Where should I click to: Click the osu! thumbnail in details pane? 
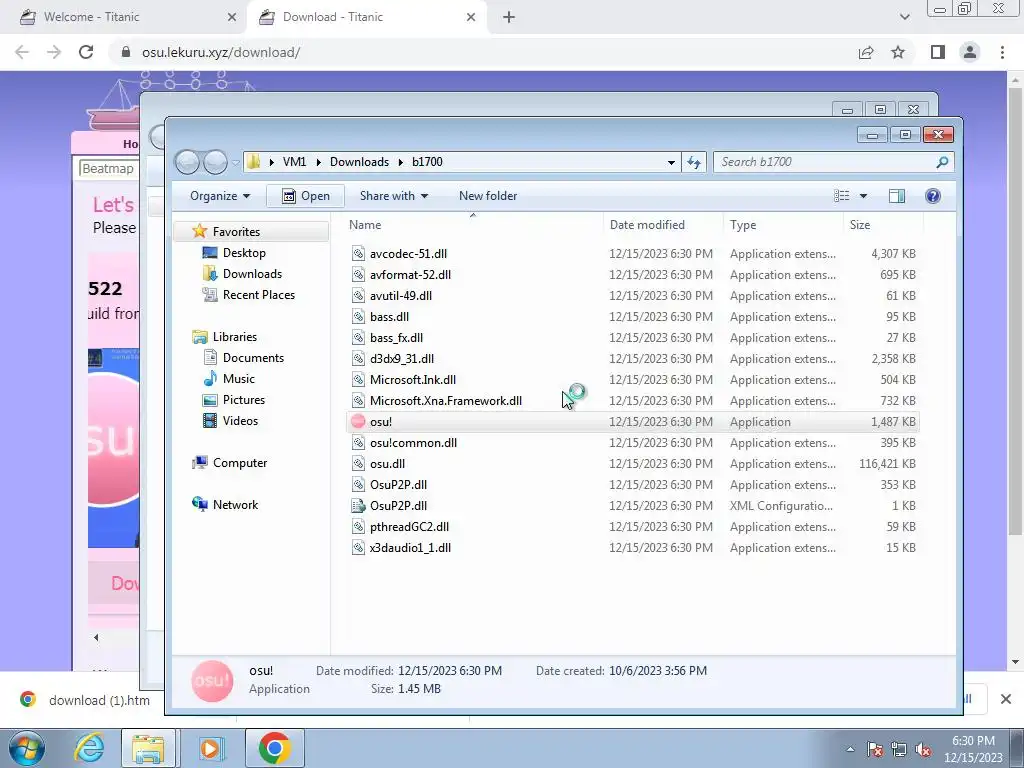point(212,680)
